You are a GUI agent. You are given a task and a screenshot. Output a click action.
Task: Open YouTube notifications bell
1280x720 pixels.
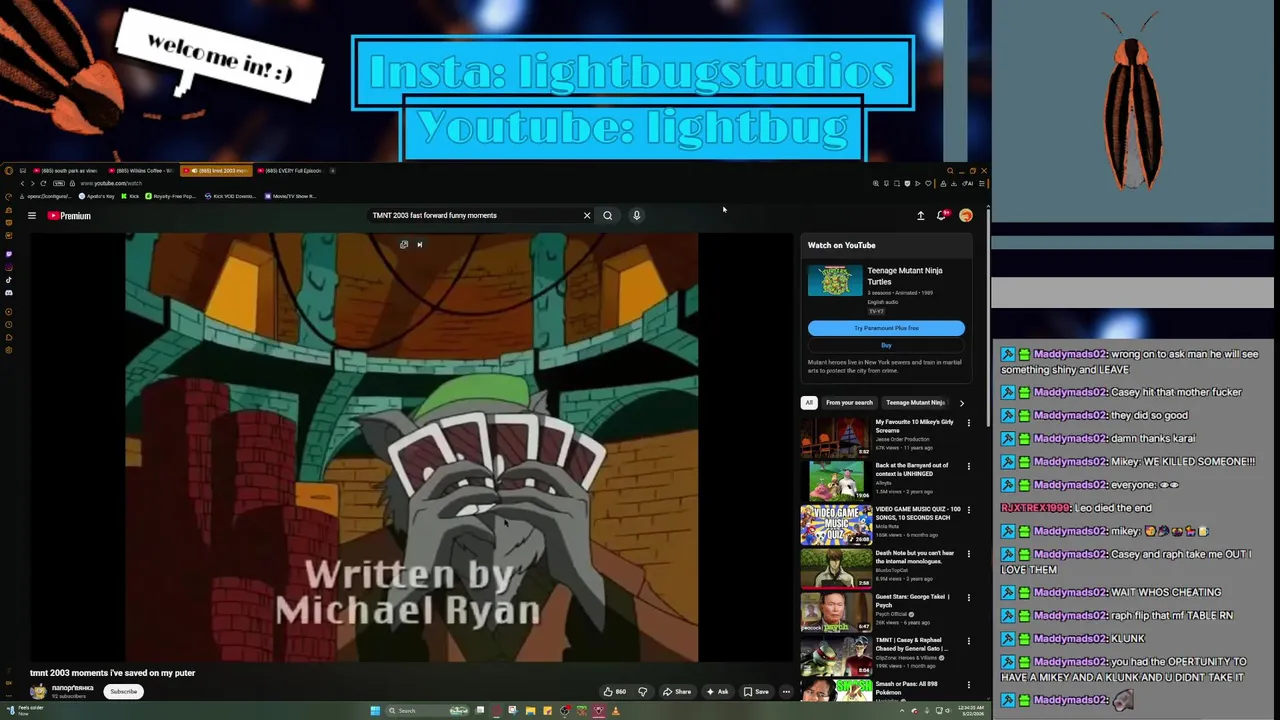point(942,215)
